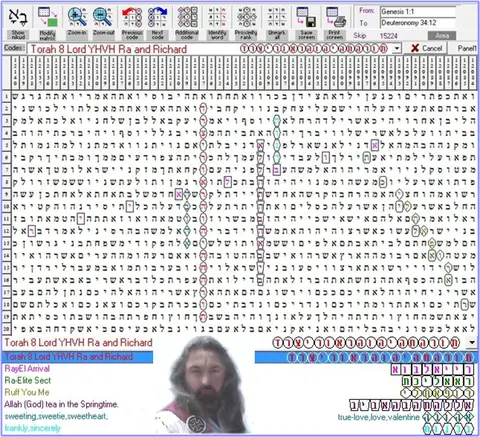Screen dimensions: 480x437
Task: Click the bearded man portrait image
Action: click(205, 385)
